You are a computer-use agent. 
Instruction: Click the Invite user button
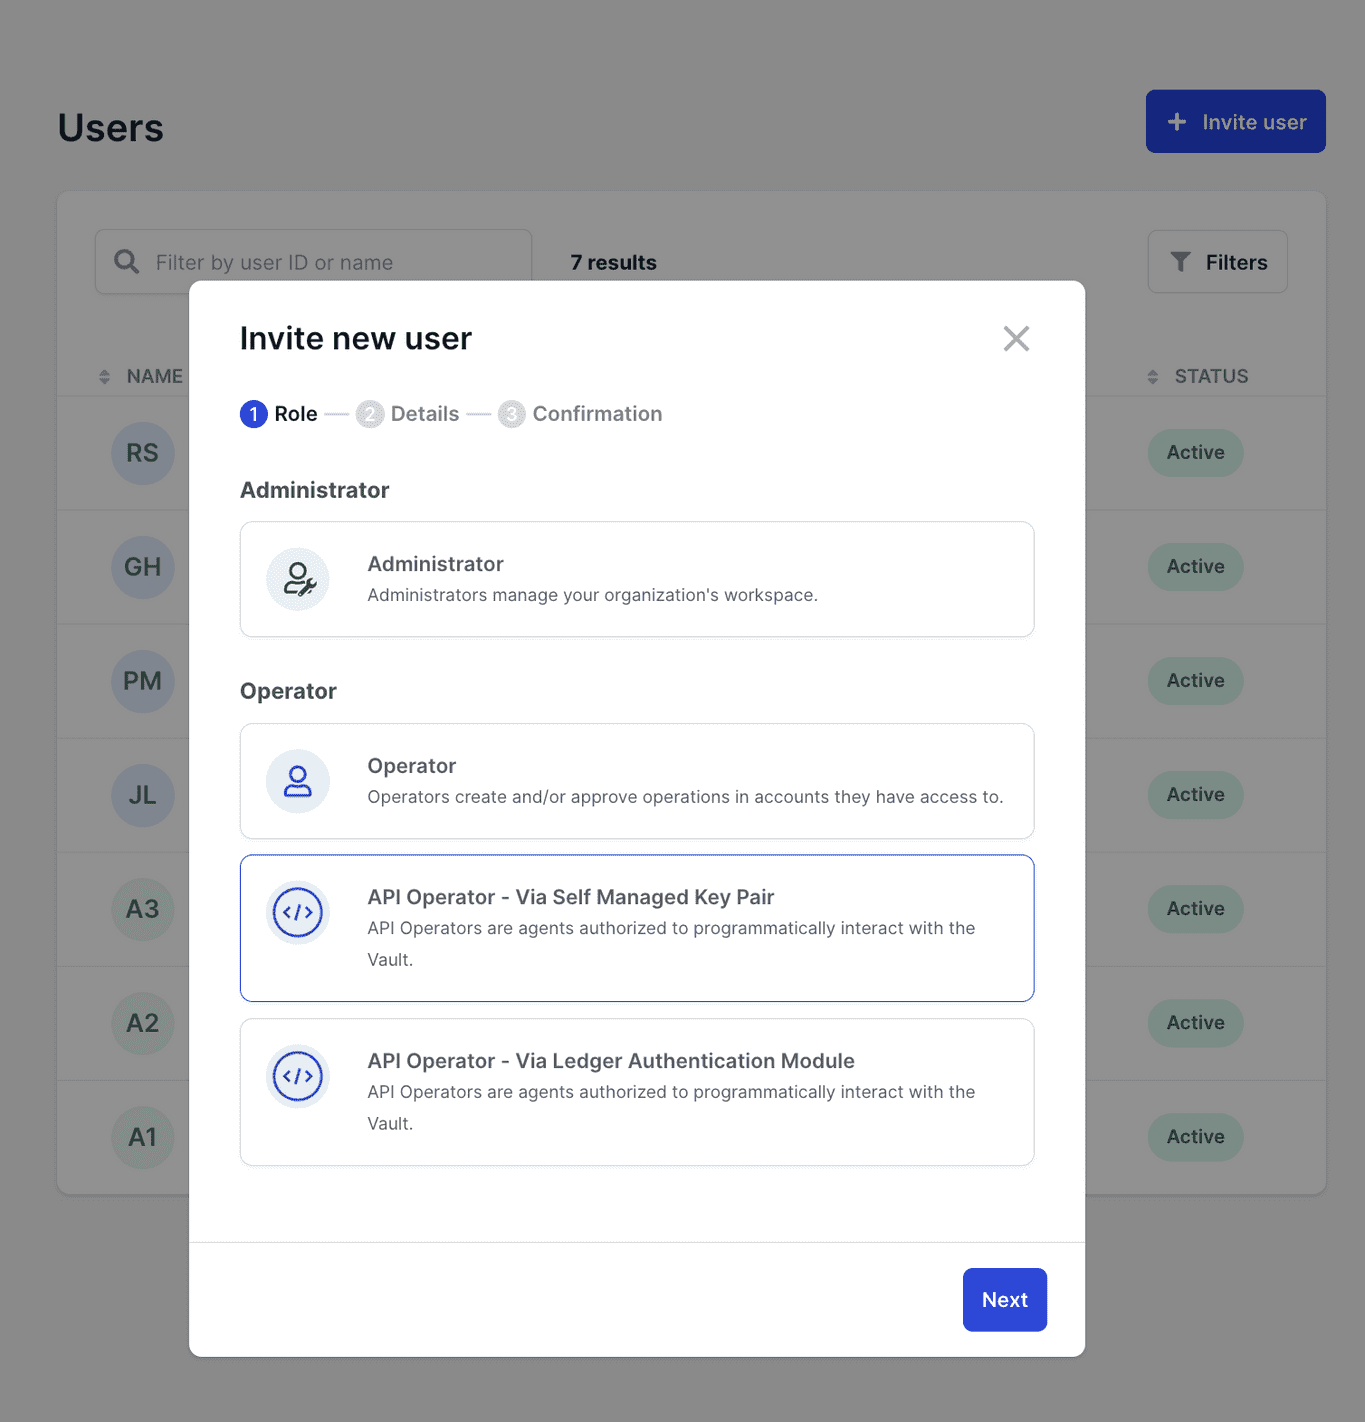coord(1235,121)
